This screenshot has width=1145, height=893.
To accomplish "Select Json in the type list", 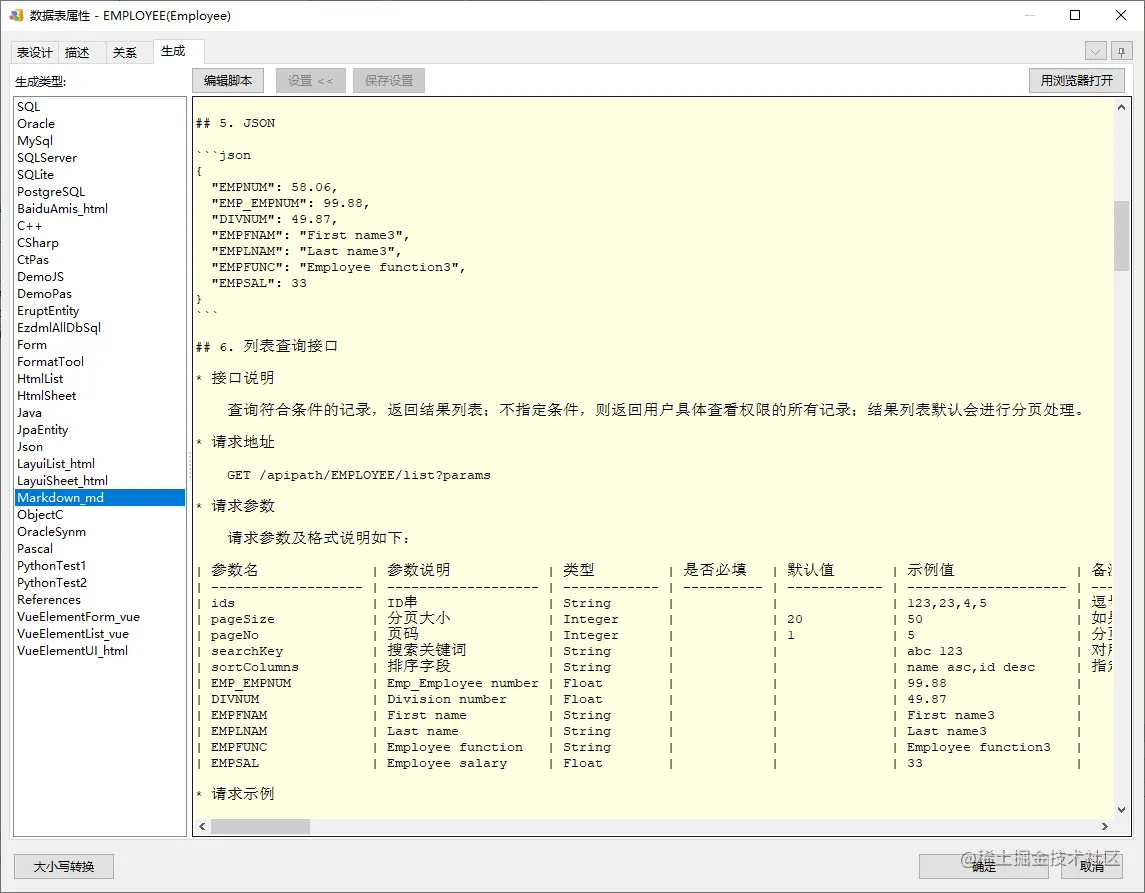I will point(100,446).
